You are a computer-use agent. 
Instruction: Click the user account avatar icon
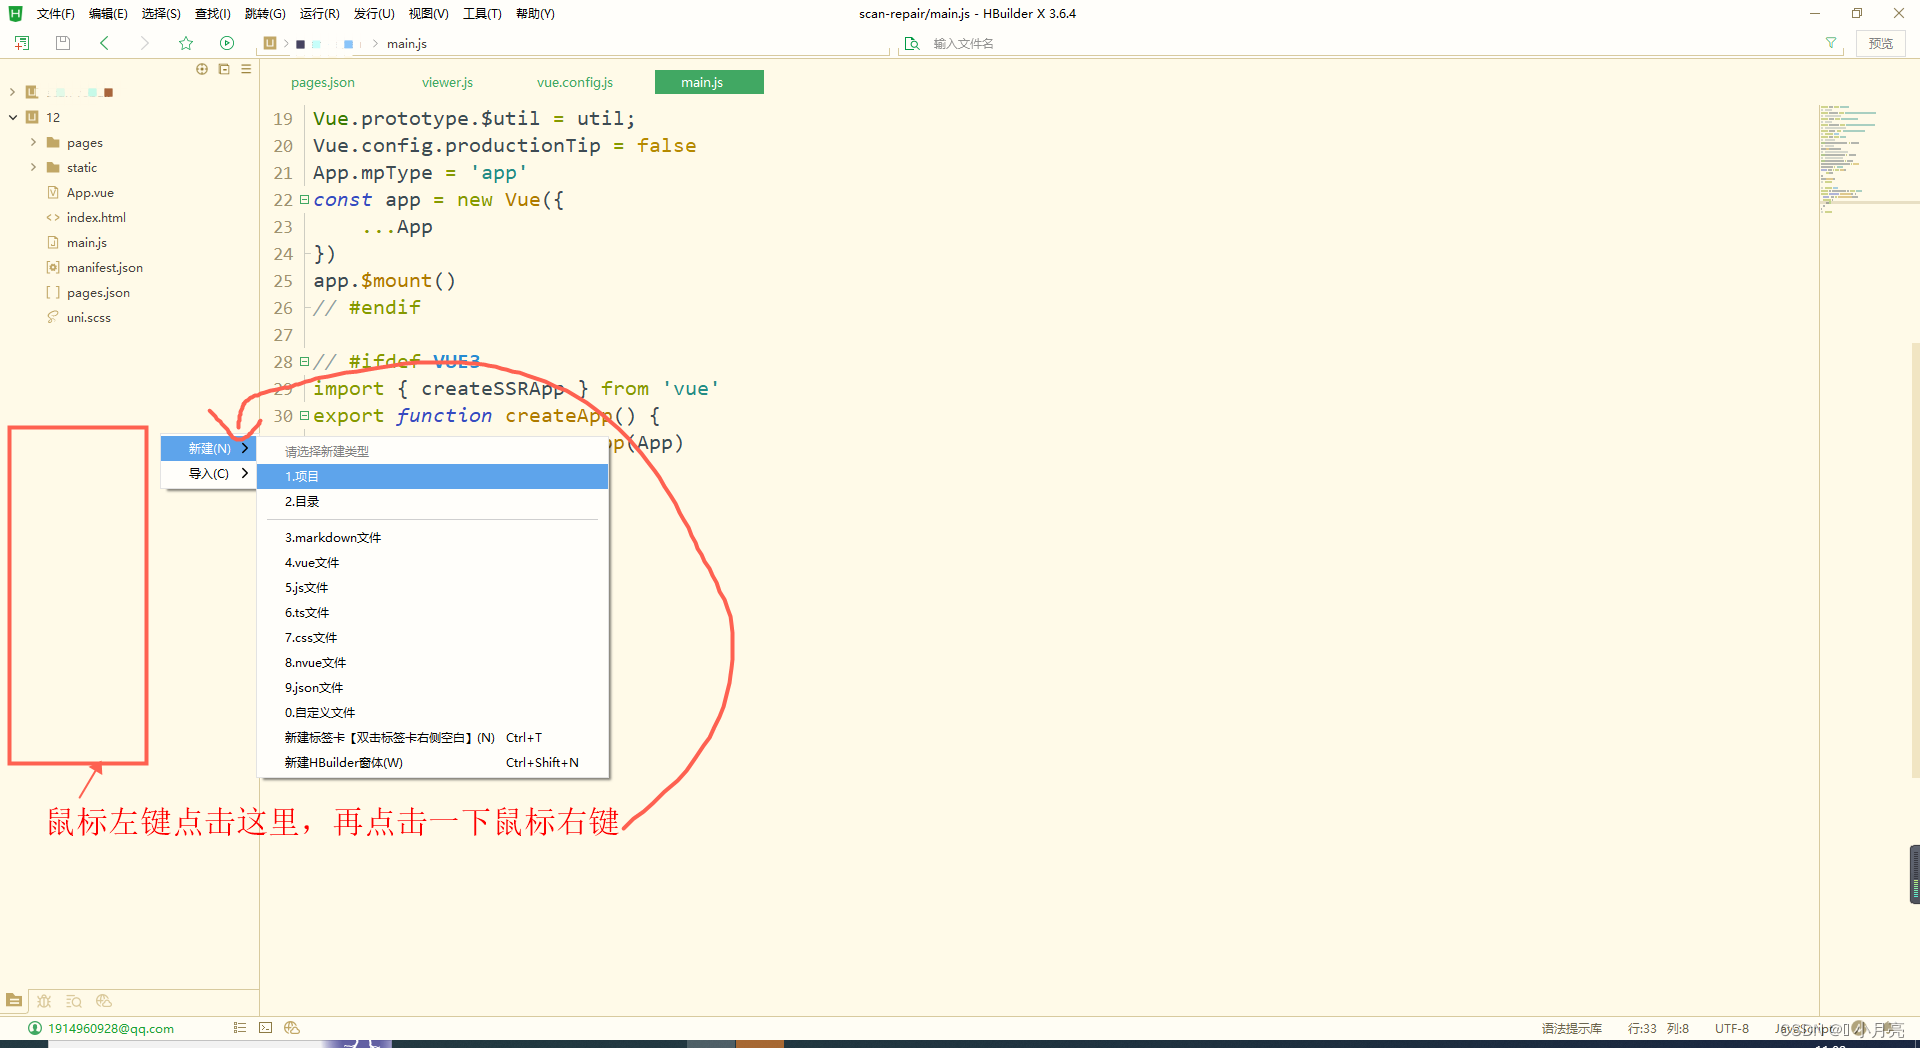tap(35, 1028)
